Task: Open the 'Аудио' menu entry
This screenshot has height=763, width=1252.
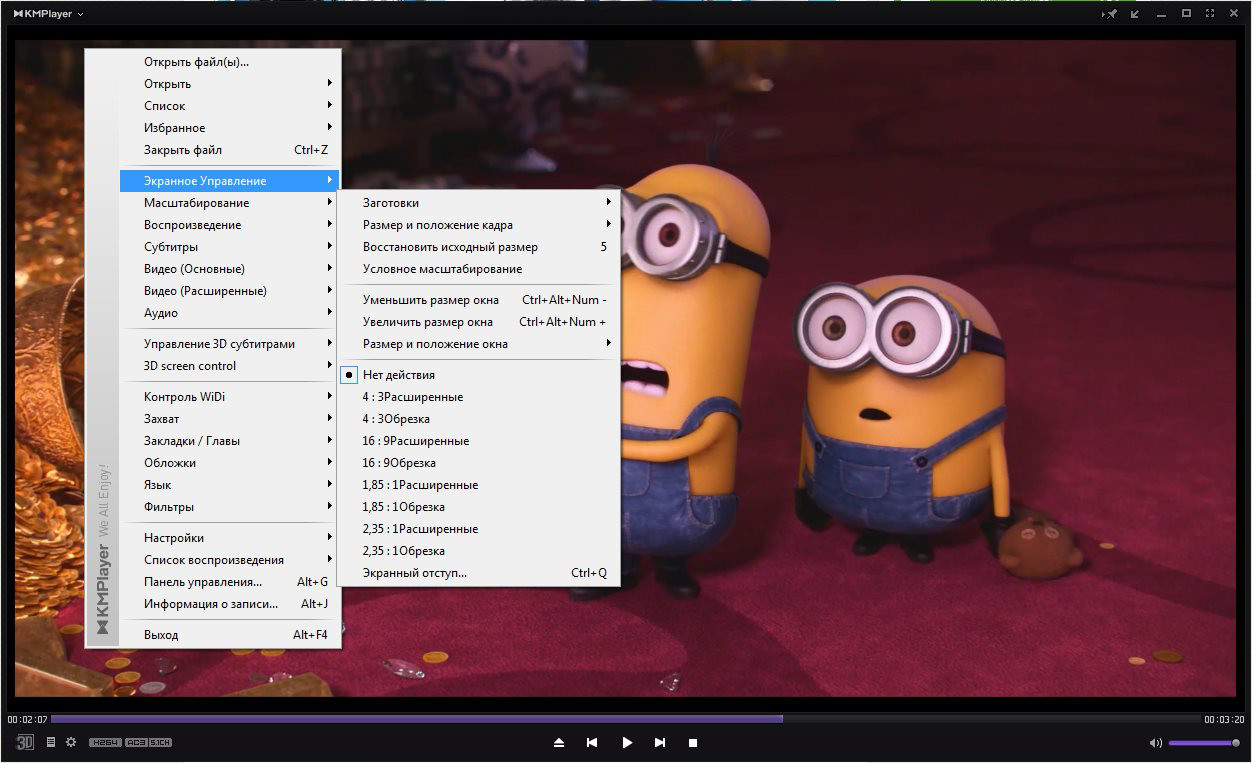Action: [229, 313]
